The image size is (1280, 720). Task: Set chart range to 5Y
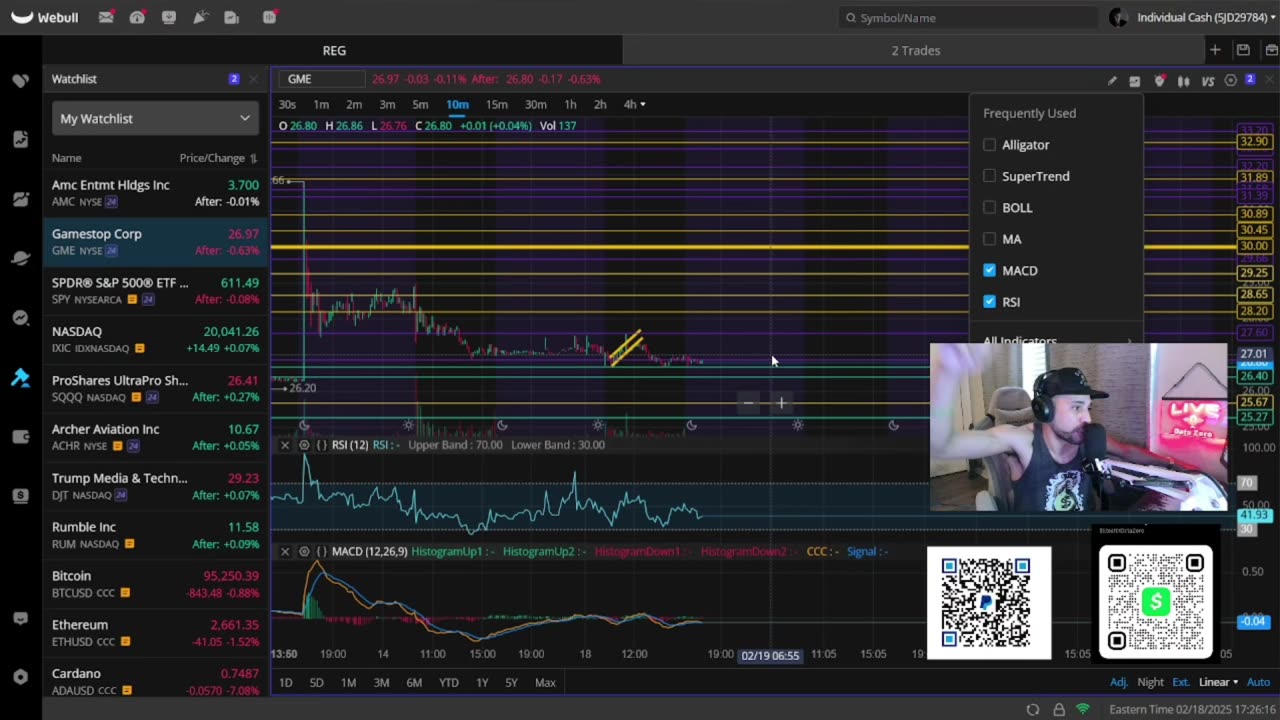click(511, 682)
